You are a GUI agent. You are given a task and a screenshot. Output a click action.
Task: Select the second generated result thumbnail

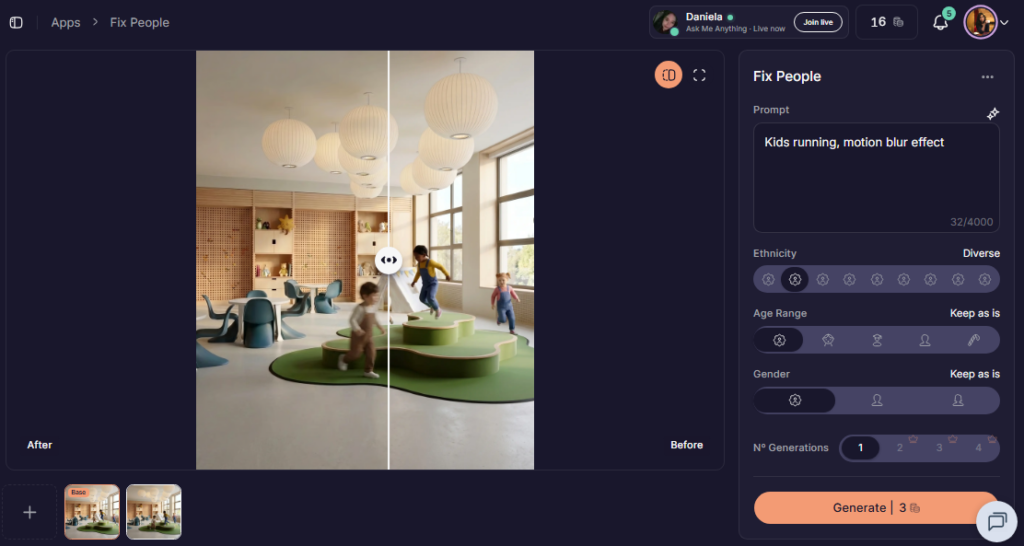coord(153,512)
